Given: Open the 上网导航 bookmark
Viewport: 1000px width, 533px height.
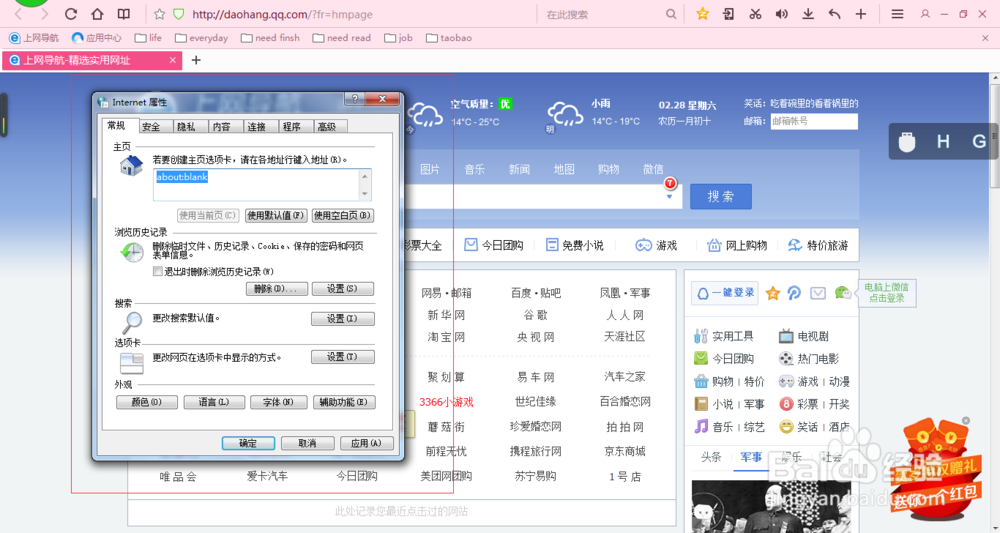Looking at the screenshot, I should click(x=34, y=38).
